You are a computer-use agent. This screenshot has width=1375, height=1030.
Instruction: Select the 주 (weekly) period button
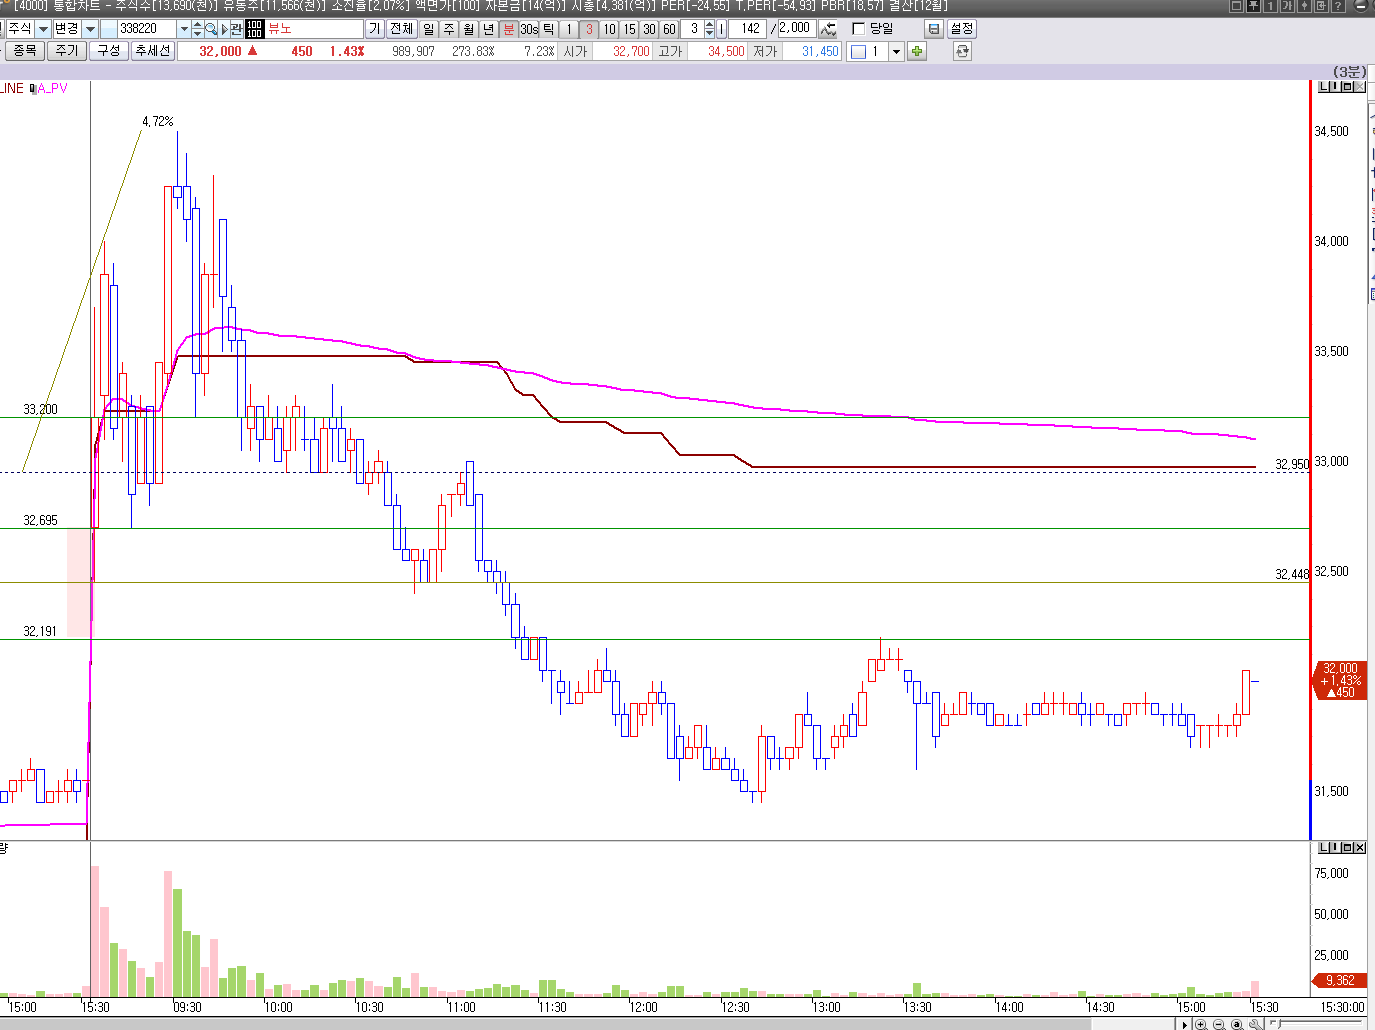coord(448,29)
